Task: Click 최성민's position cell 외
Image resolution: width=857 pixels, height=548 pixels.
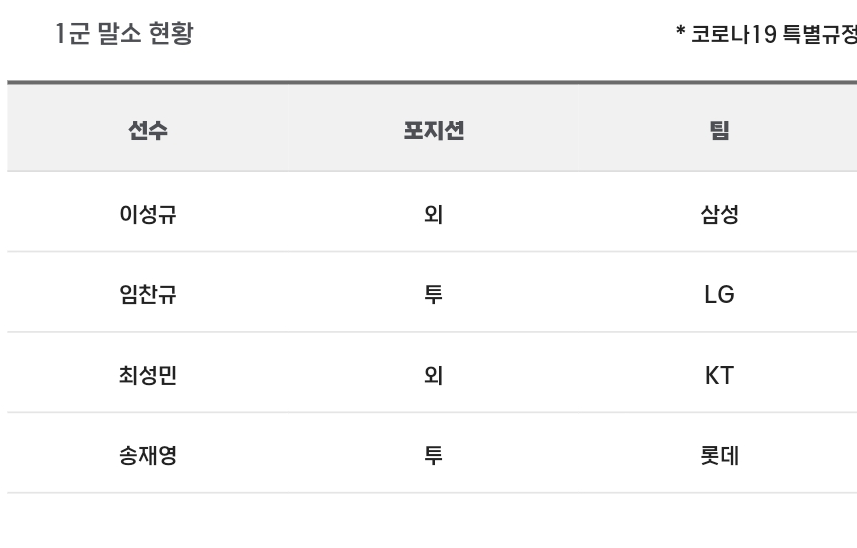Action: point(433,375)
